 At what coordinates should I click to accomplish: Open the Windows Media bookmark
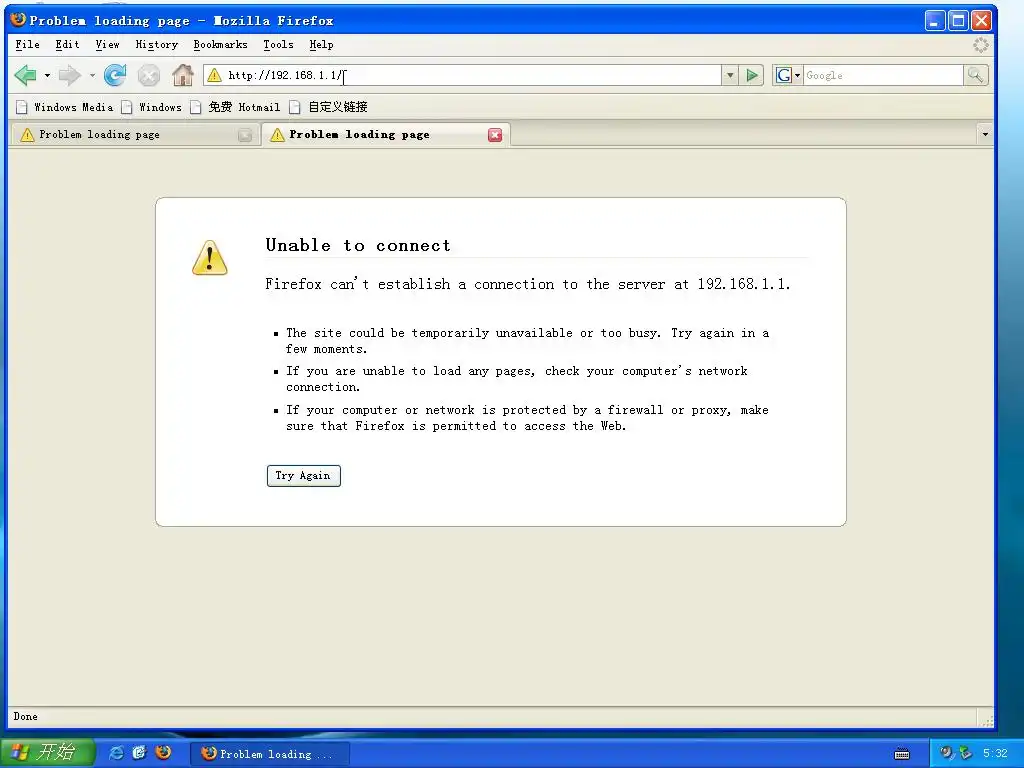[x=65, y=107]
